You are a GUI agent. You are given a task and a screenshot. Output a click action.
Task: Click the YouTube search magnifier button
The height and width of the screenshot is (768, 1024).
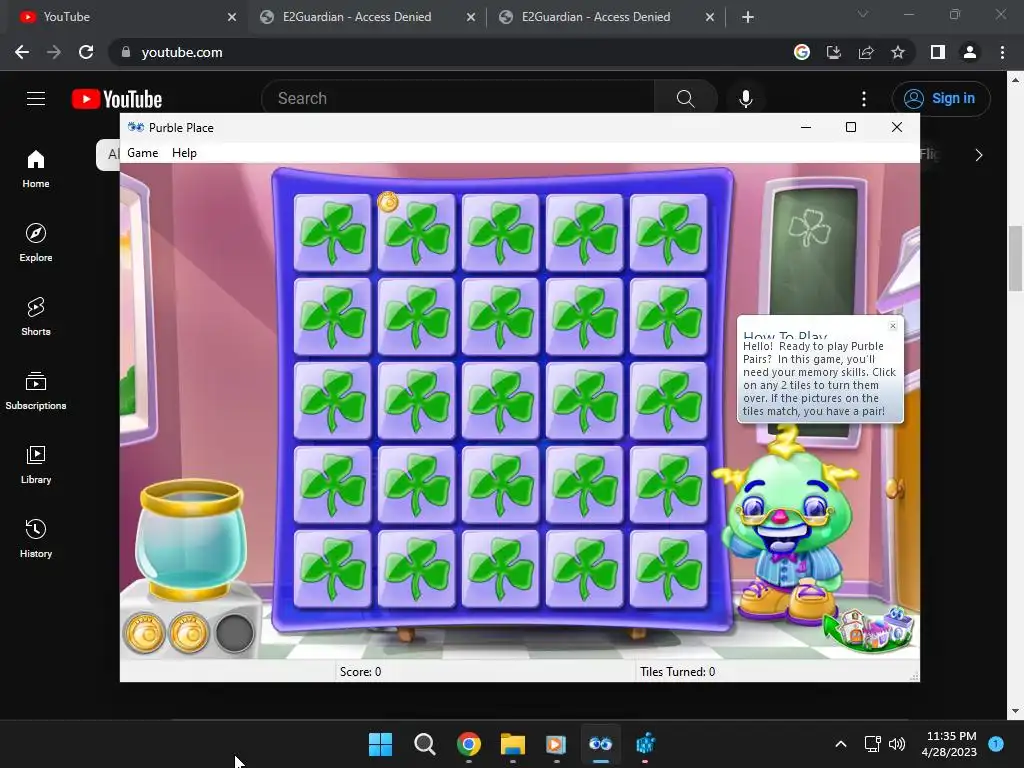click(685, 99)
